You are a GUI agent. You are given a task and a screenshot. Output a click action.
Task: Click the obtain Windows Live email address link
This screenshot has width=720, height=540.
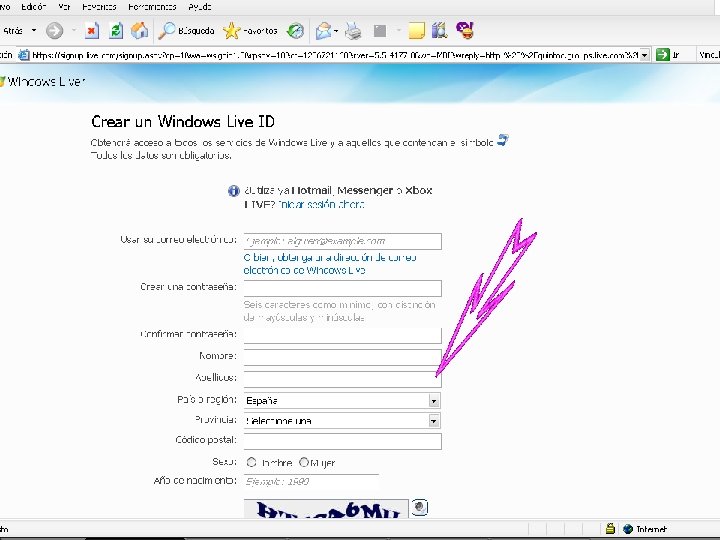click(x=330, y=264)
